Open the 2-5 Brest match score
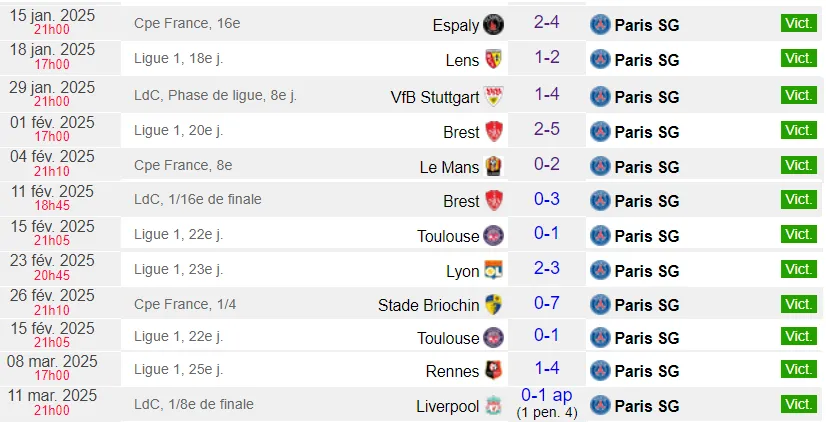826x422 pixels. (546, 129)
